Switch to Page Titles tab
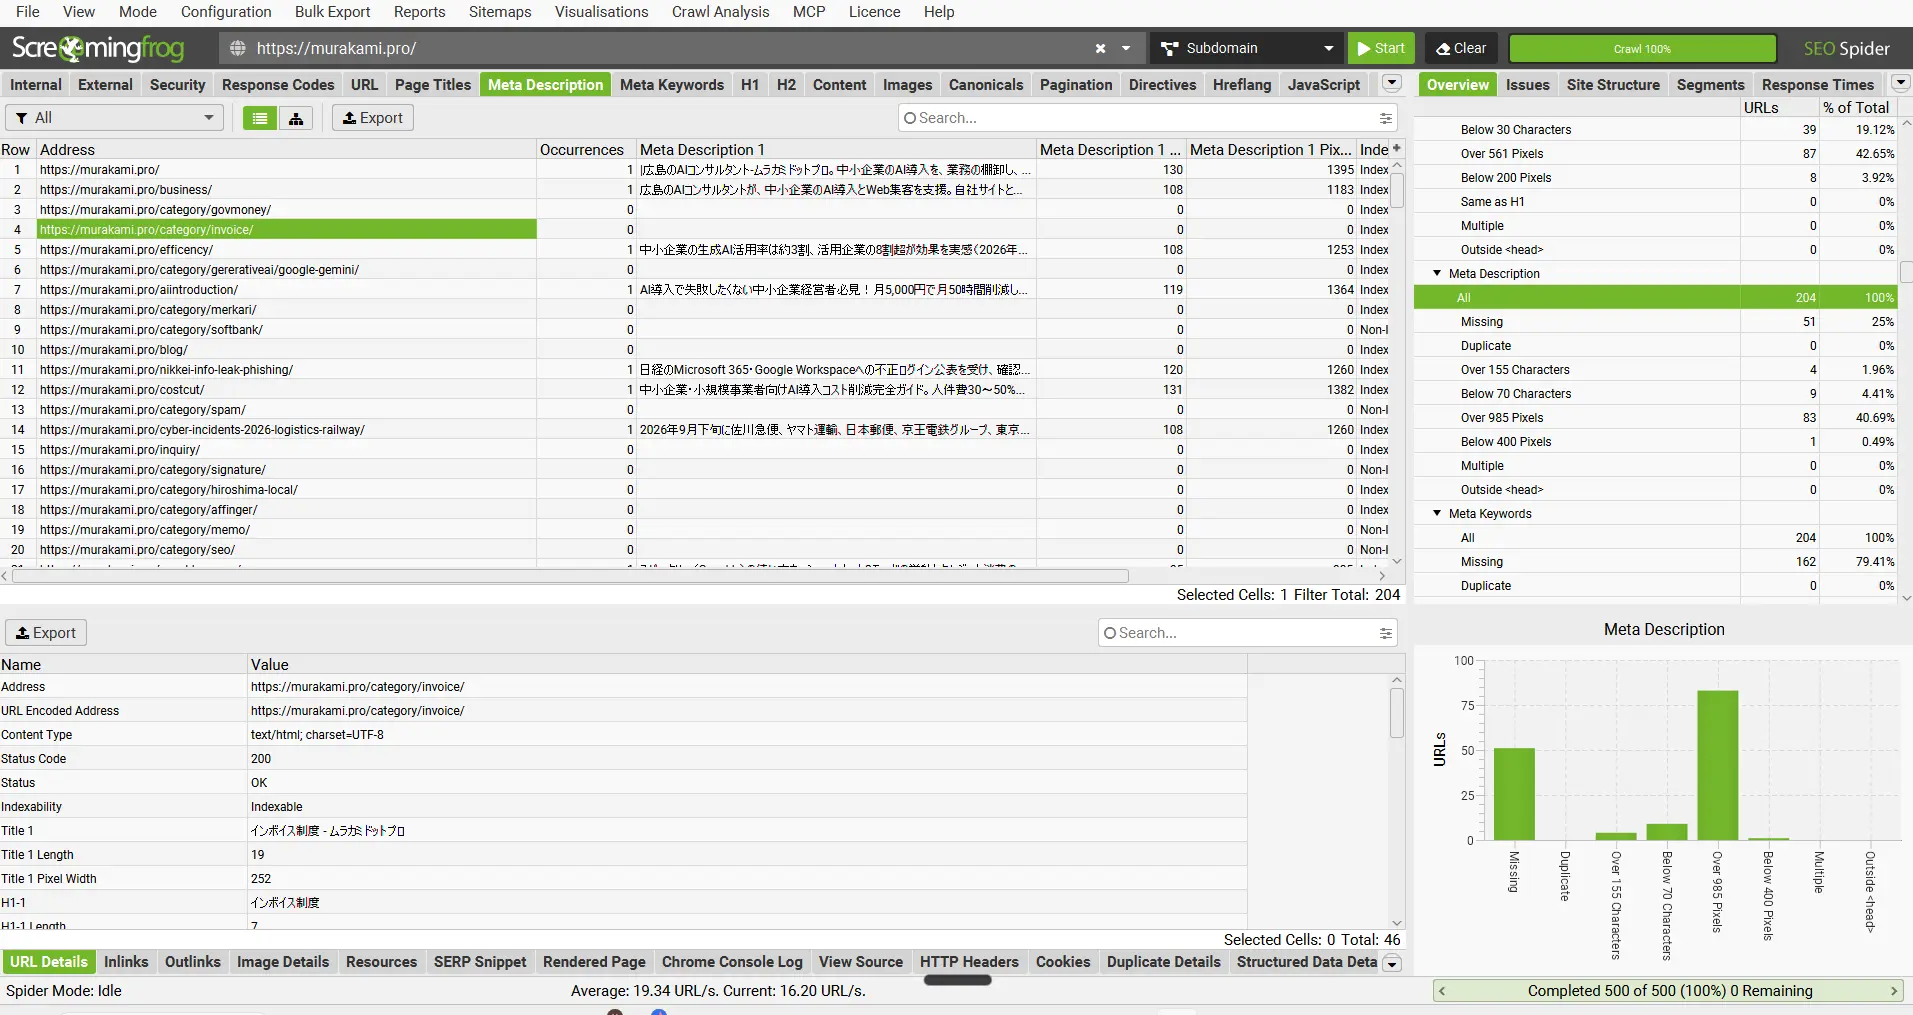This screenshot has height=1015, width=1913. point(432,85)
